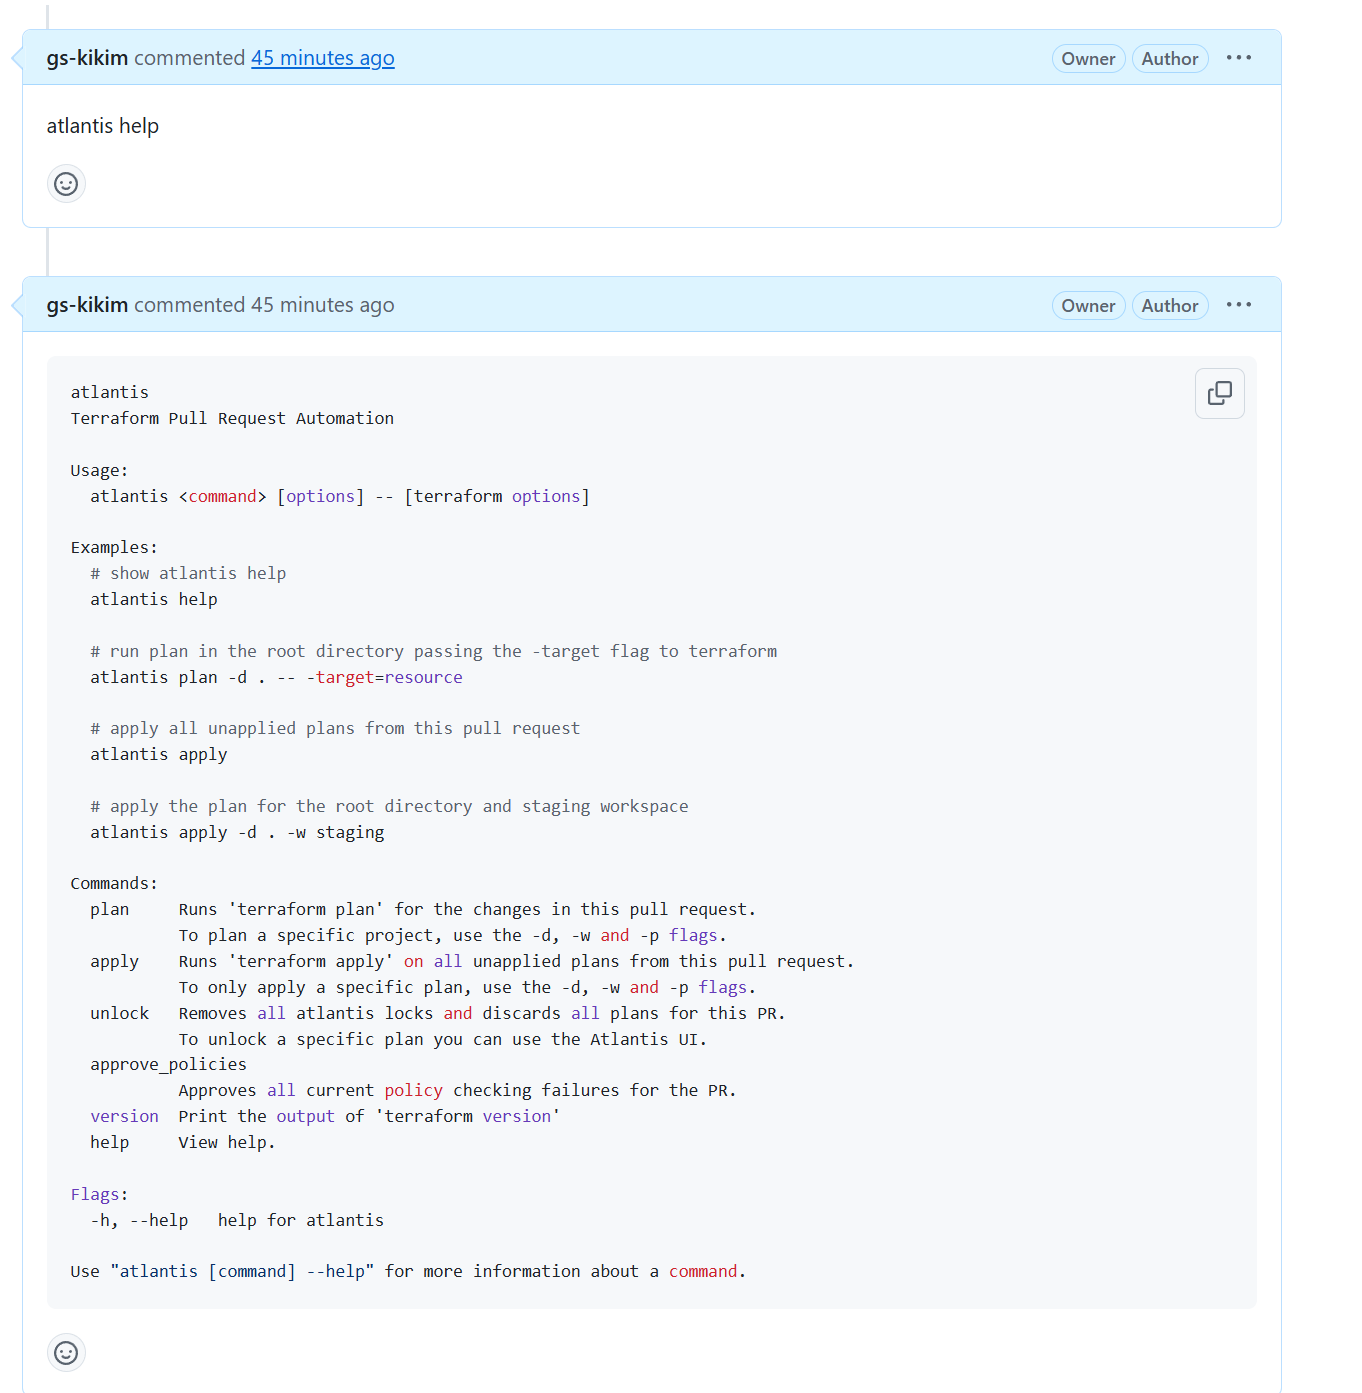Click second comment's '45 minutes ago' timestamp
Image resolution: width=1362 pixels, height=1393 pixels.
[322, 305]
